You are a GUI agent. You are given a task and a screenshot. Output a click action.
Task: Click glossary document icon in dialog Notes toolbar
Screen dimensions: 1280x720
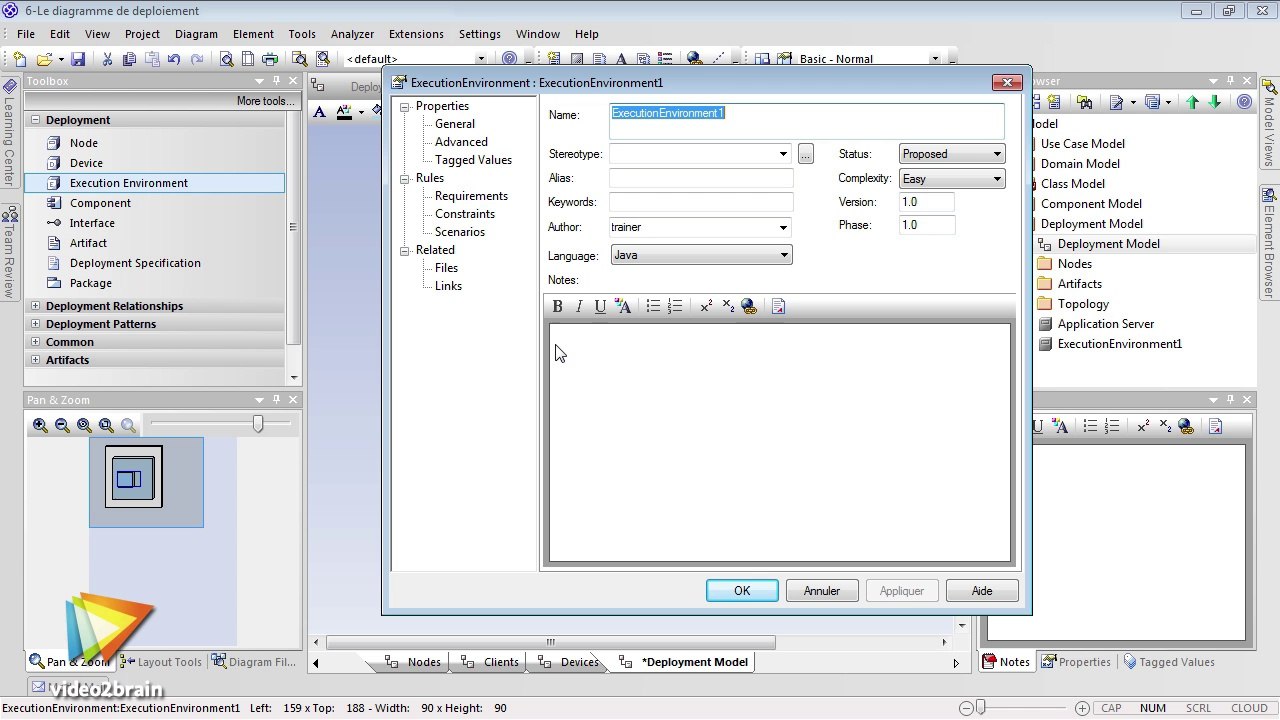779,307
